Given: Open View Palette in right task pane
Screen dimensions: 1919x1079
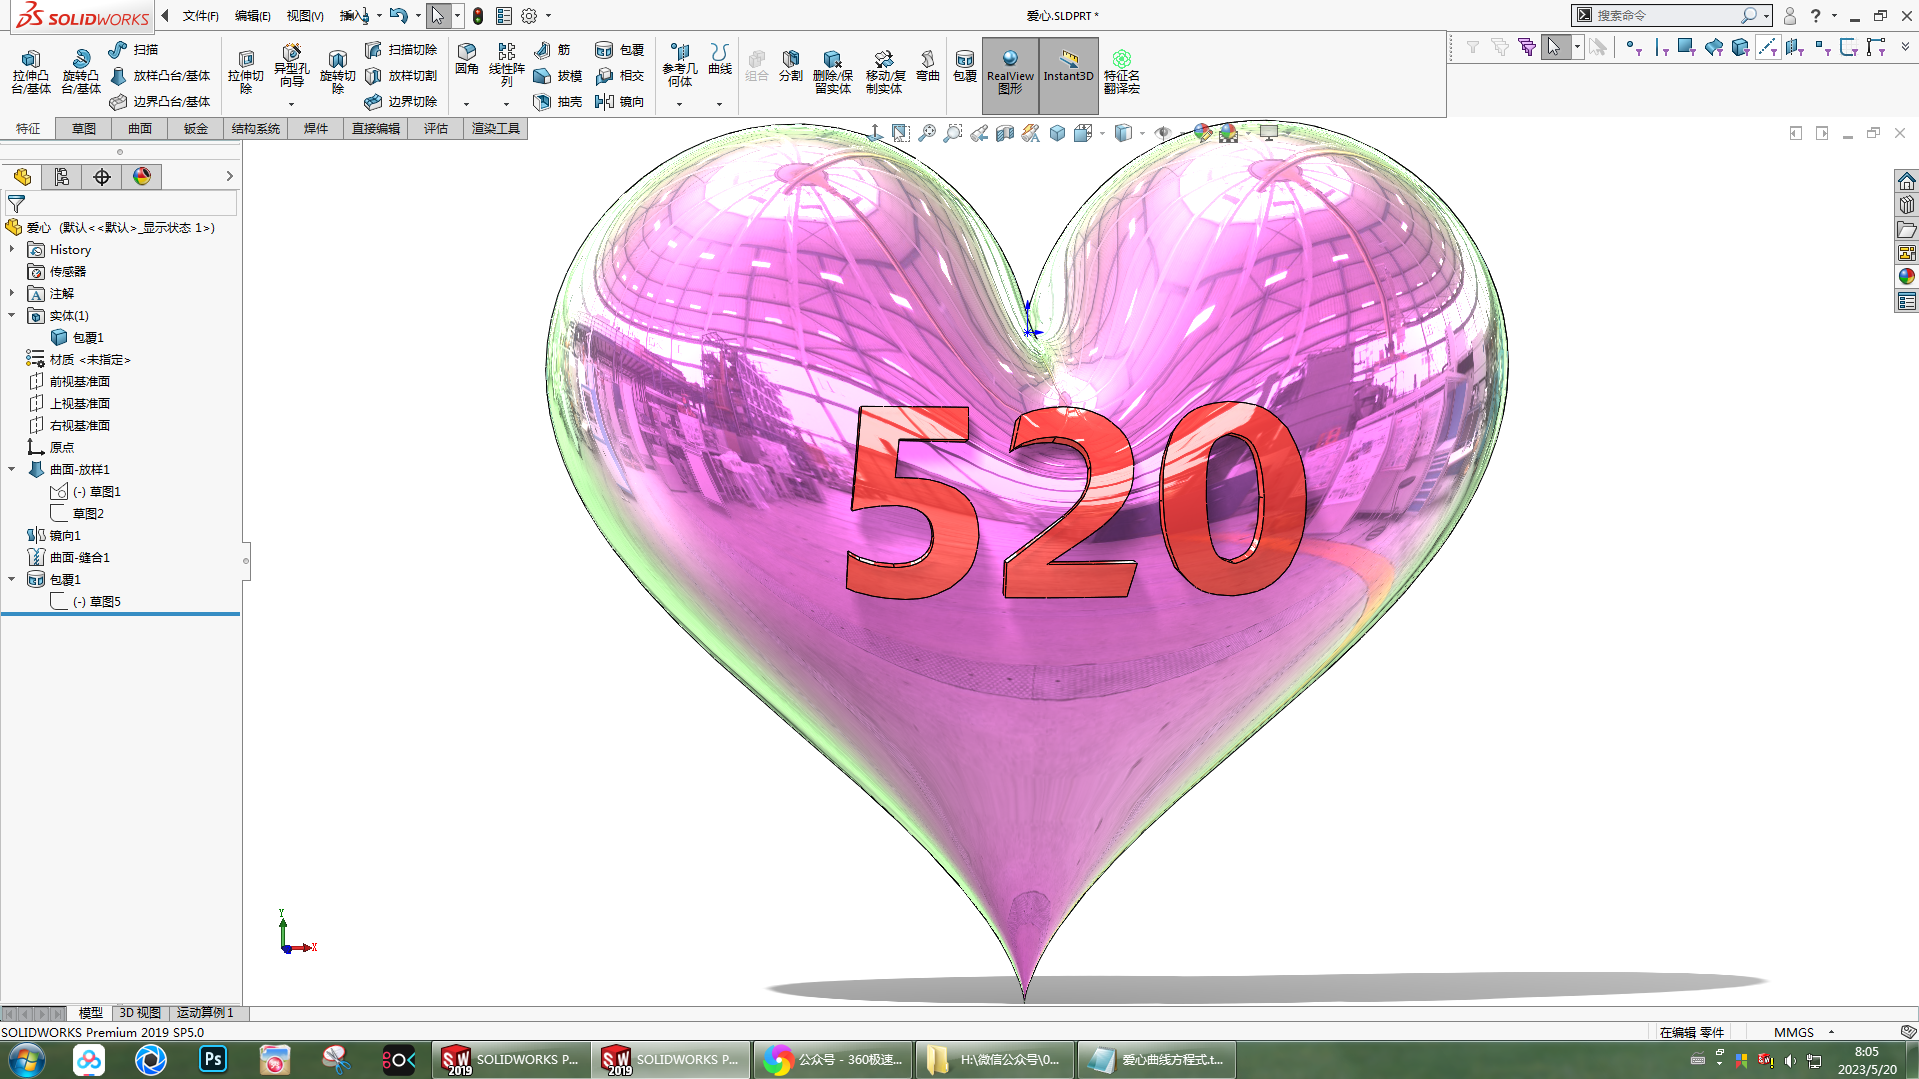Looking at the screenshot, I should pyautogui.click(x=1907, y=253).
